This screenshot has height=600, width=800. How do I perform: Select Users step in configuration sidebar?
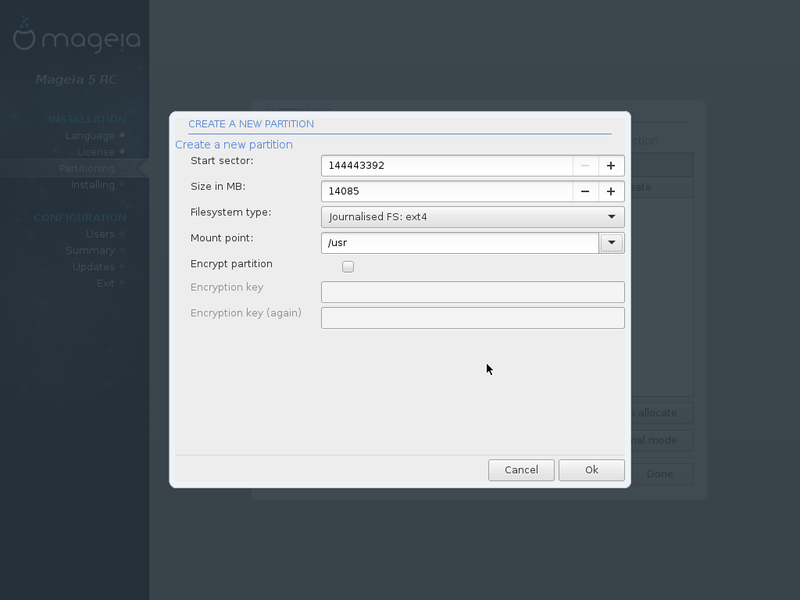pyautogui.click(x=100, y=234)
